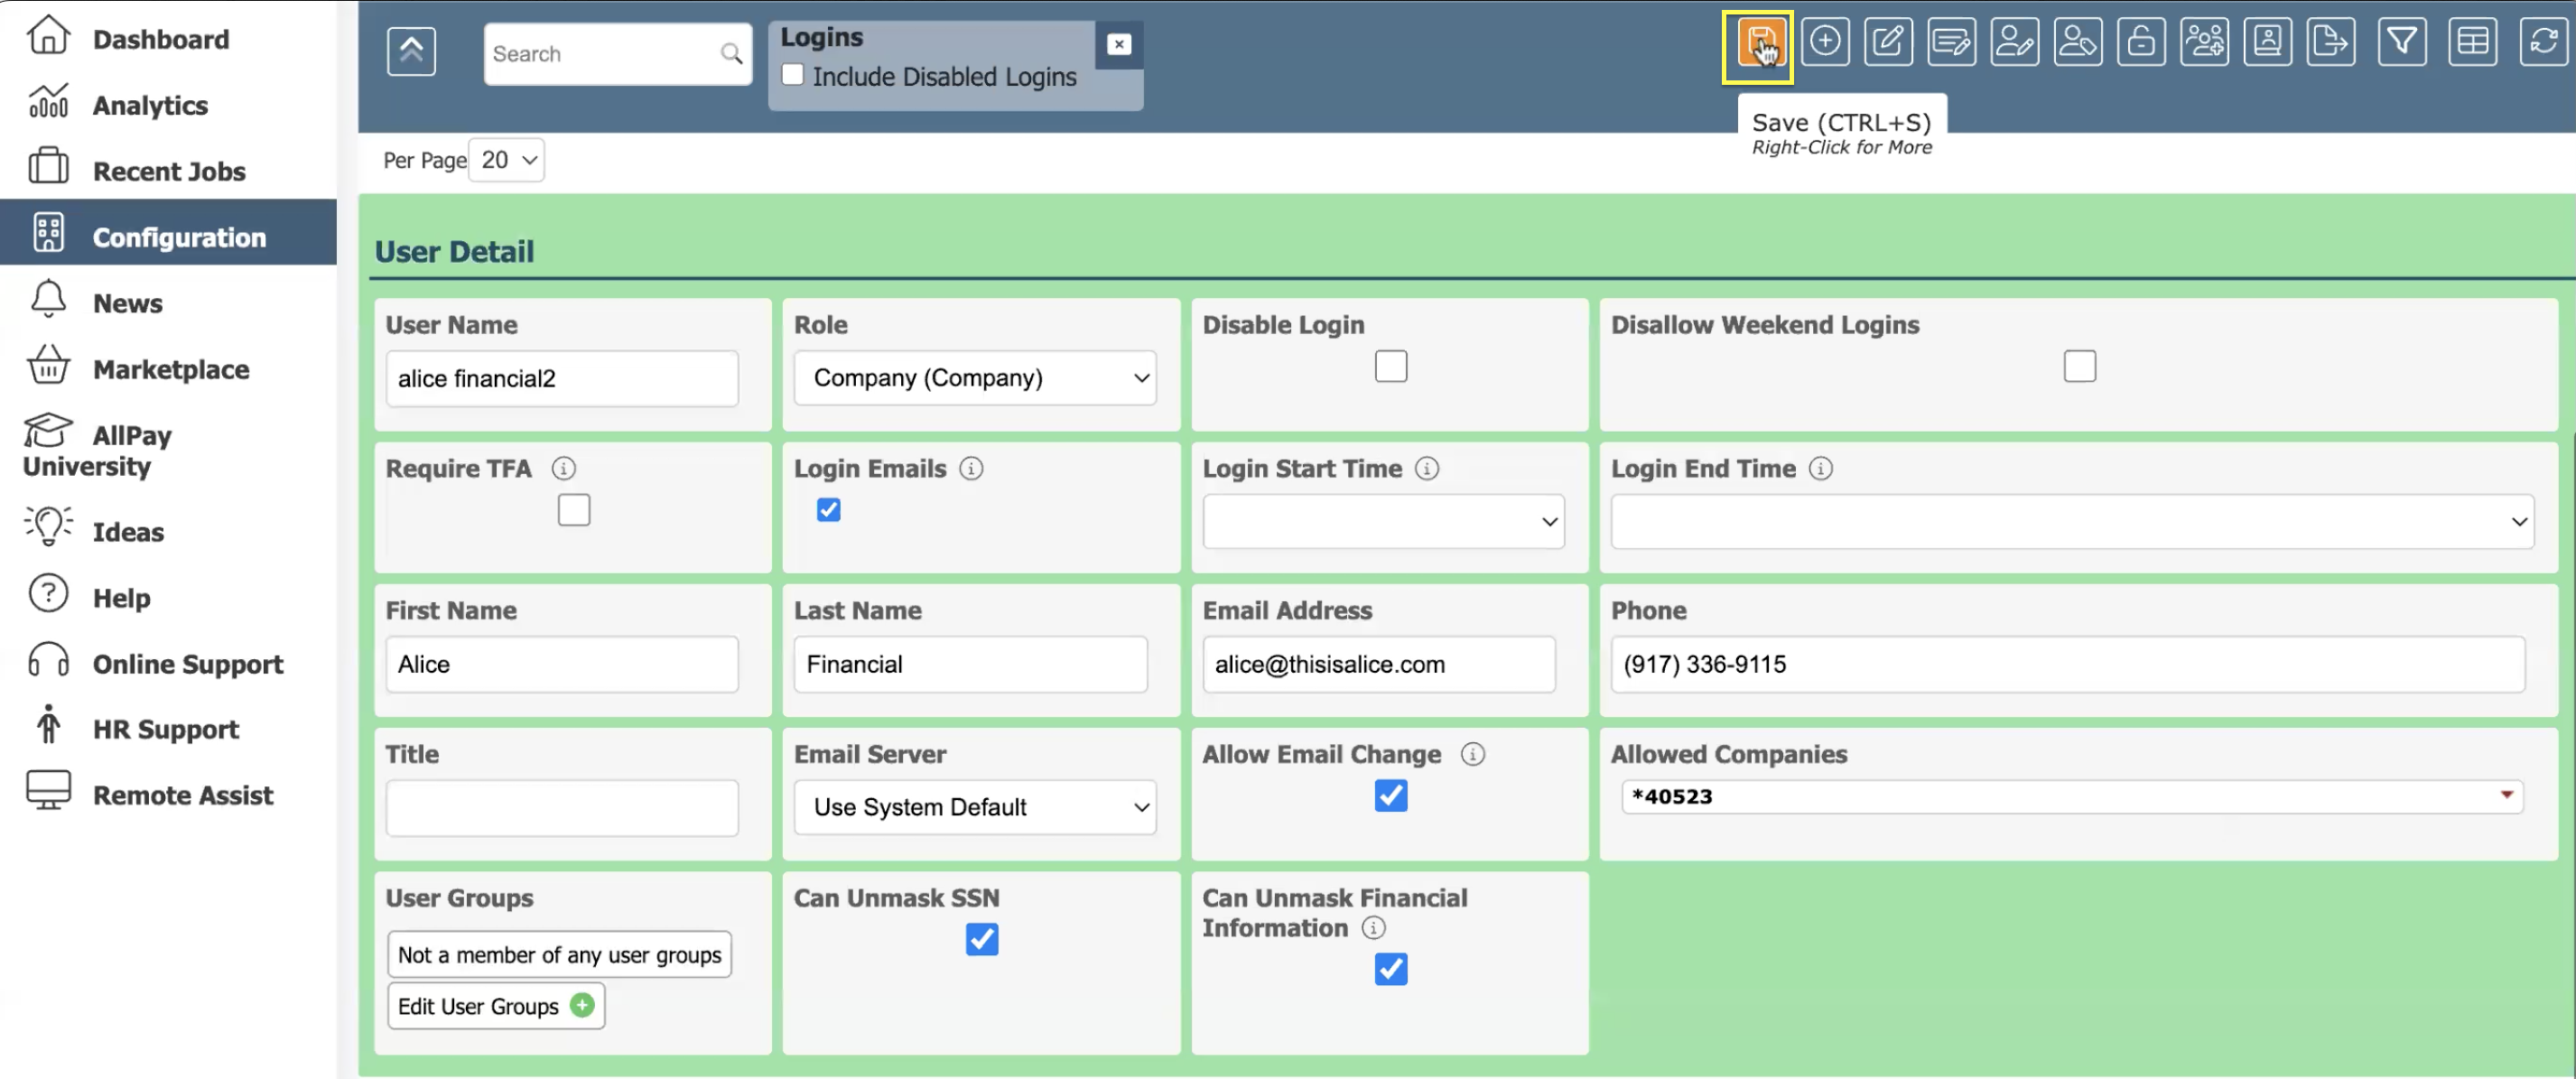The height and width of the screenshot is (1079, 2576).
Task: Click Edit User Groups button
Action: [x=495, y=1006]
